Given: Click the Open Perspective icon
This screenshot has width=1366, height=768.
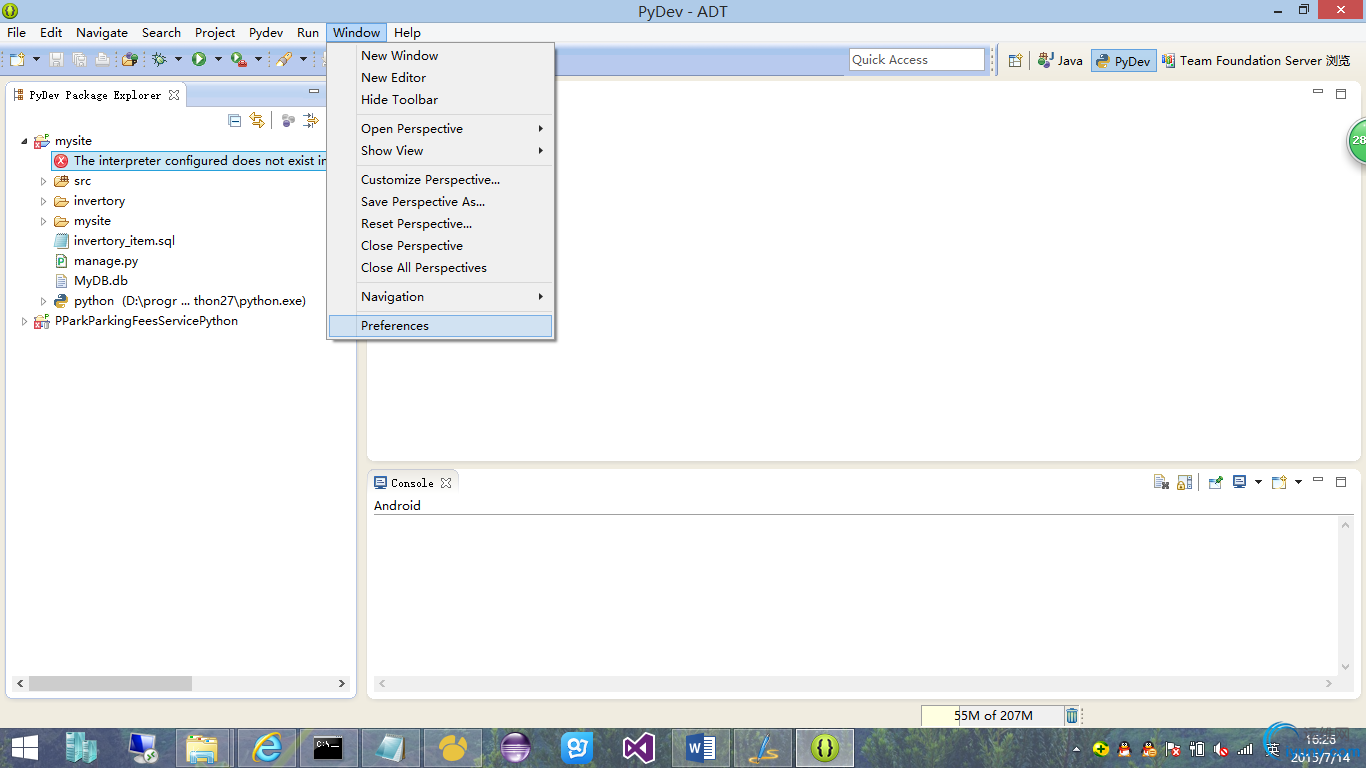Looking at the screenshot, I should (1015, 60).
